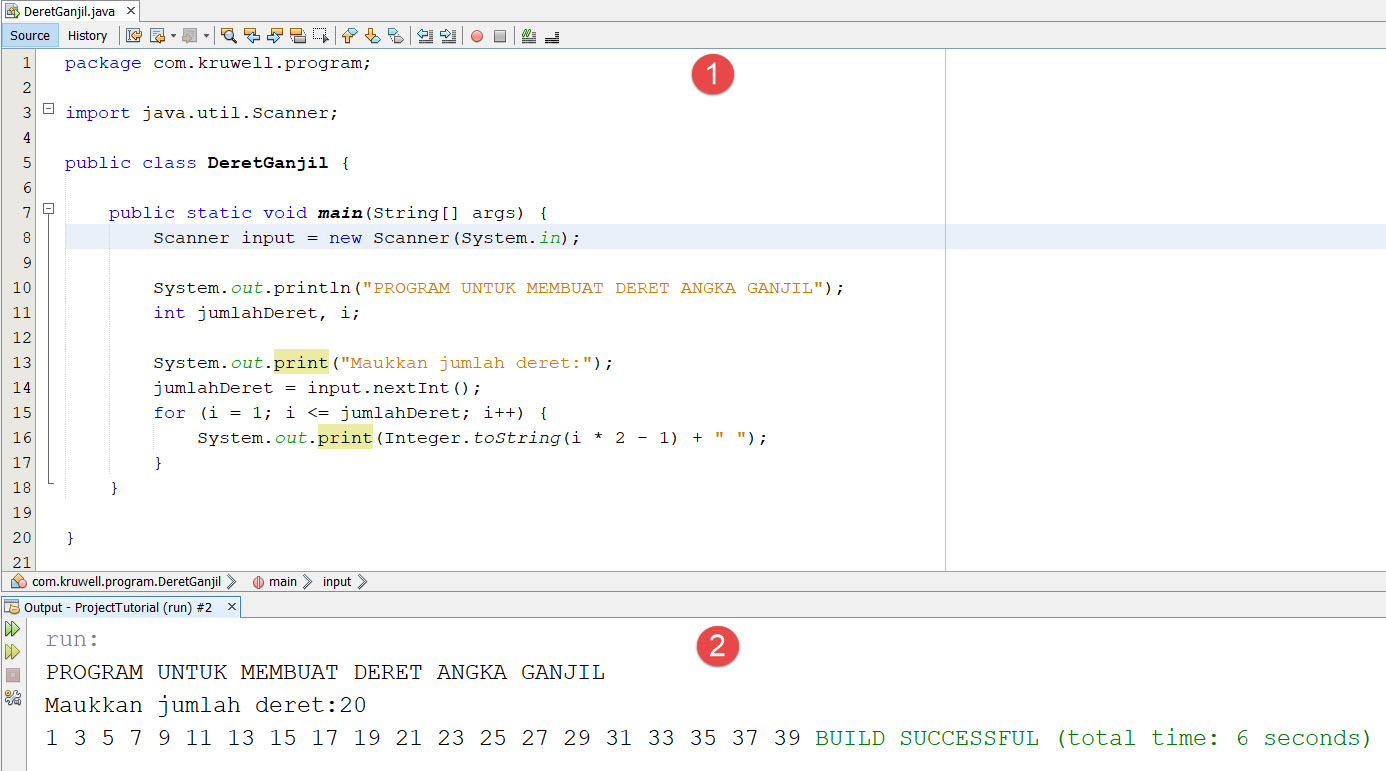Screen dimensions: 1386x771
Task: Jump to the Last Edit location
Action: [x=133, y=36]
